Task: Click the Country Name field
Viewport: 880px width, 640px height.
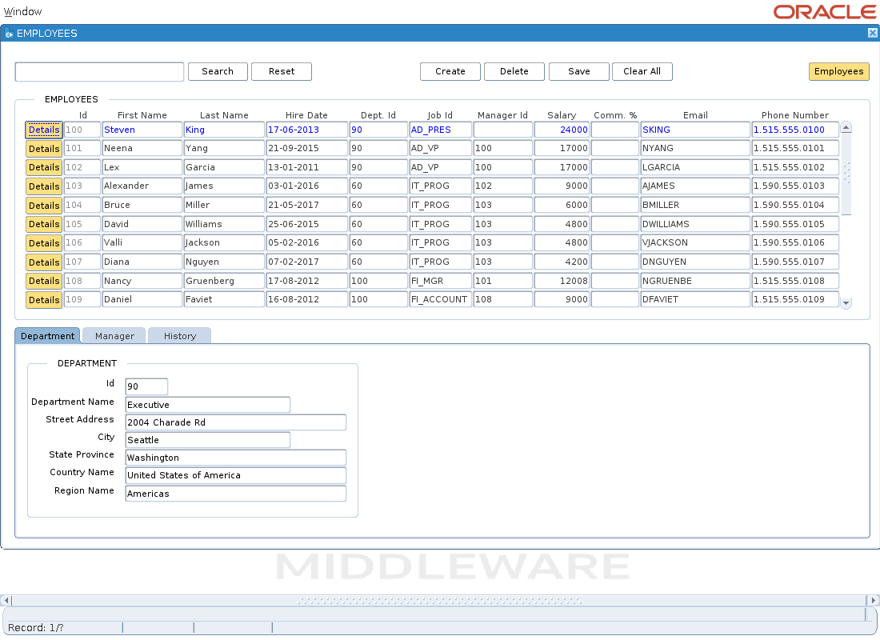Action: click(x=236, y=476)
